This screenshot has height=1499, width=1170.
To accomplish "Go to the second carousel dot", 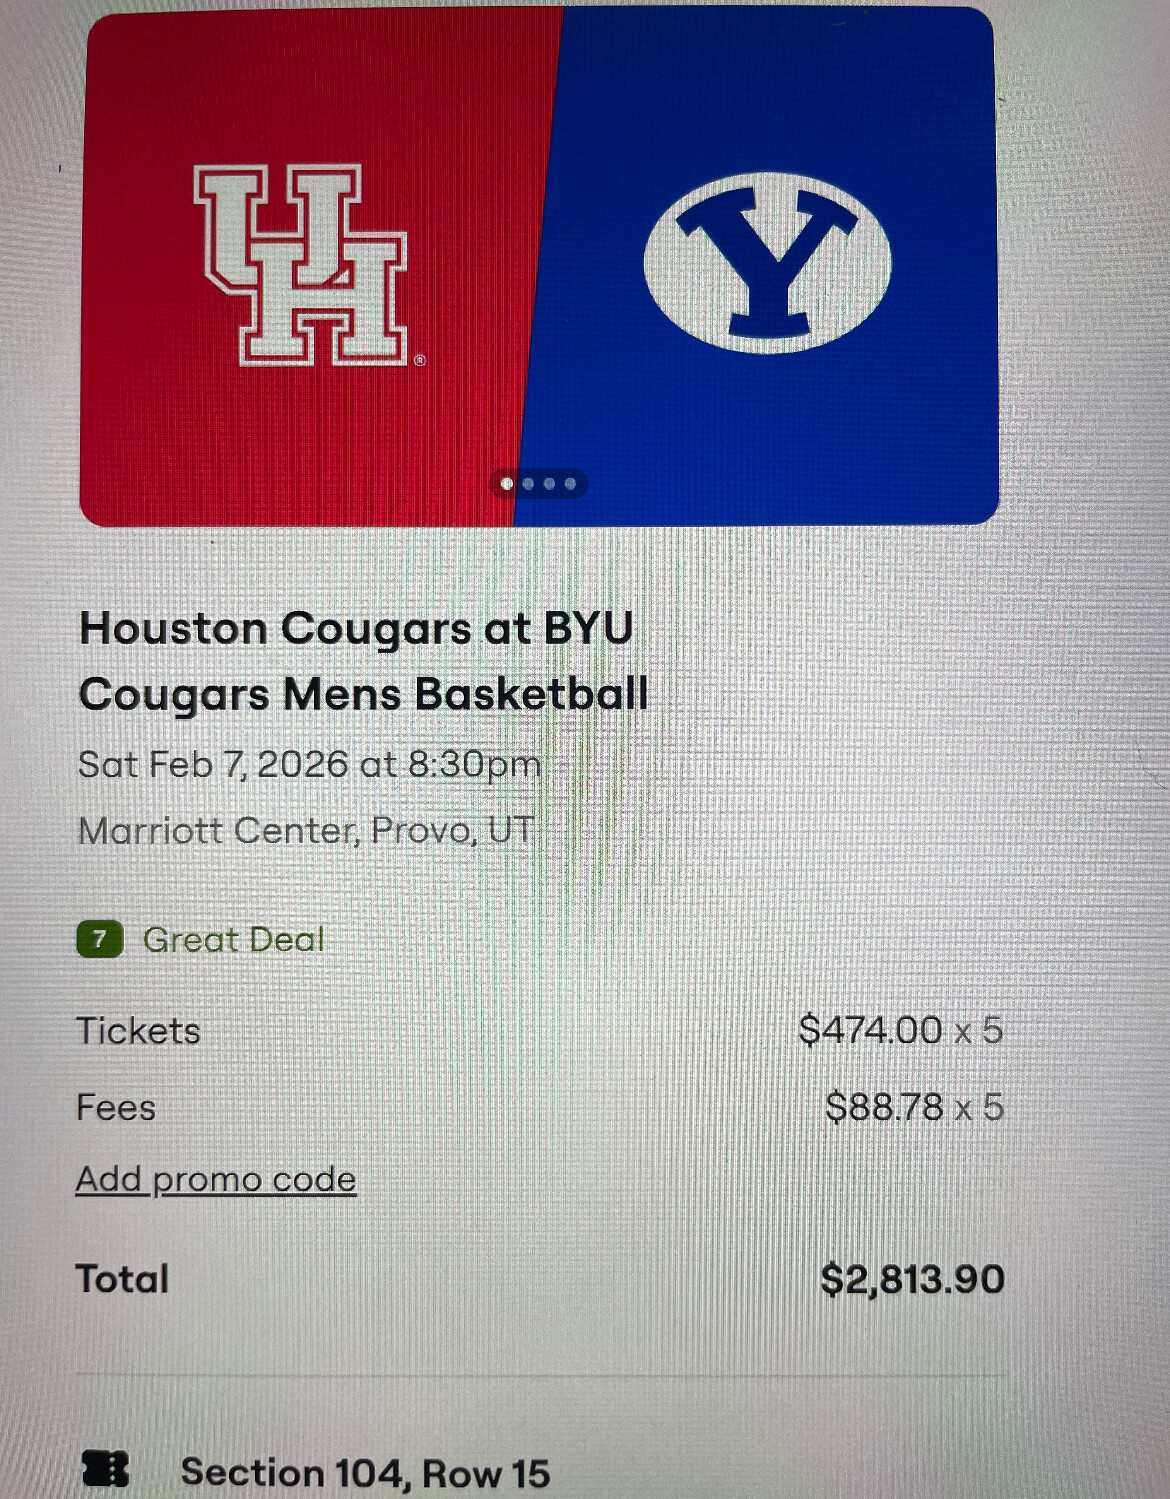I will pos(529,484).
